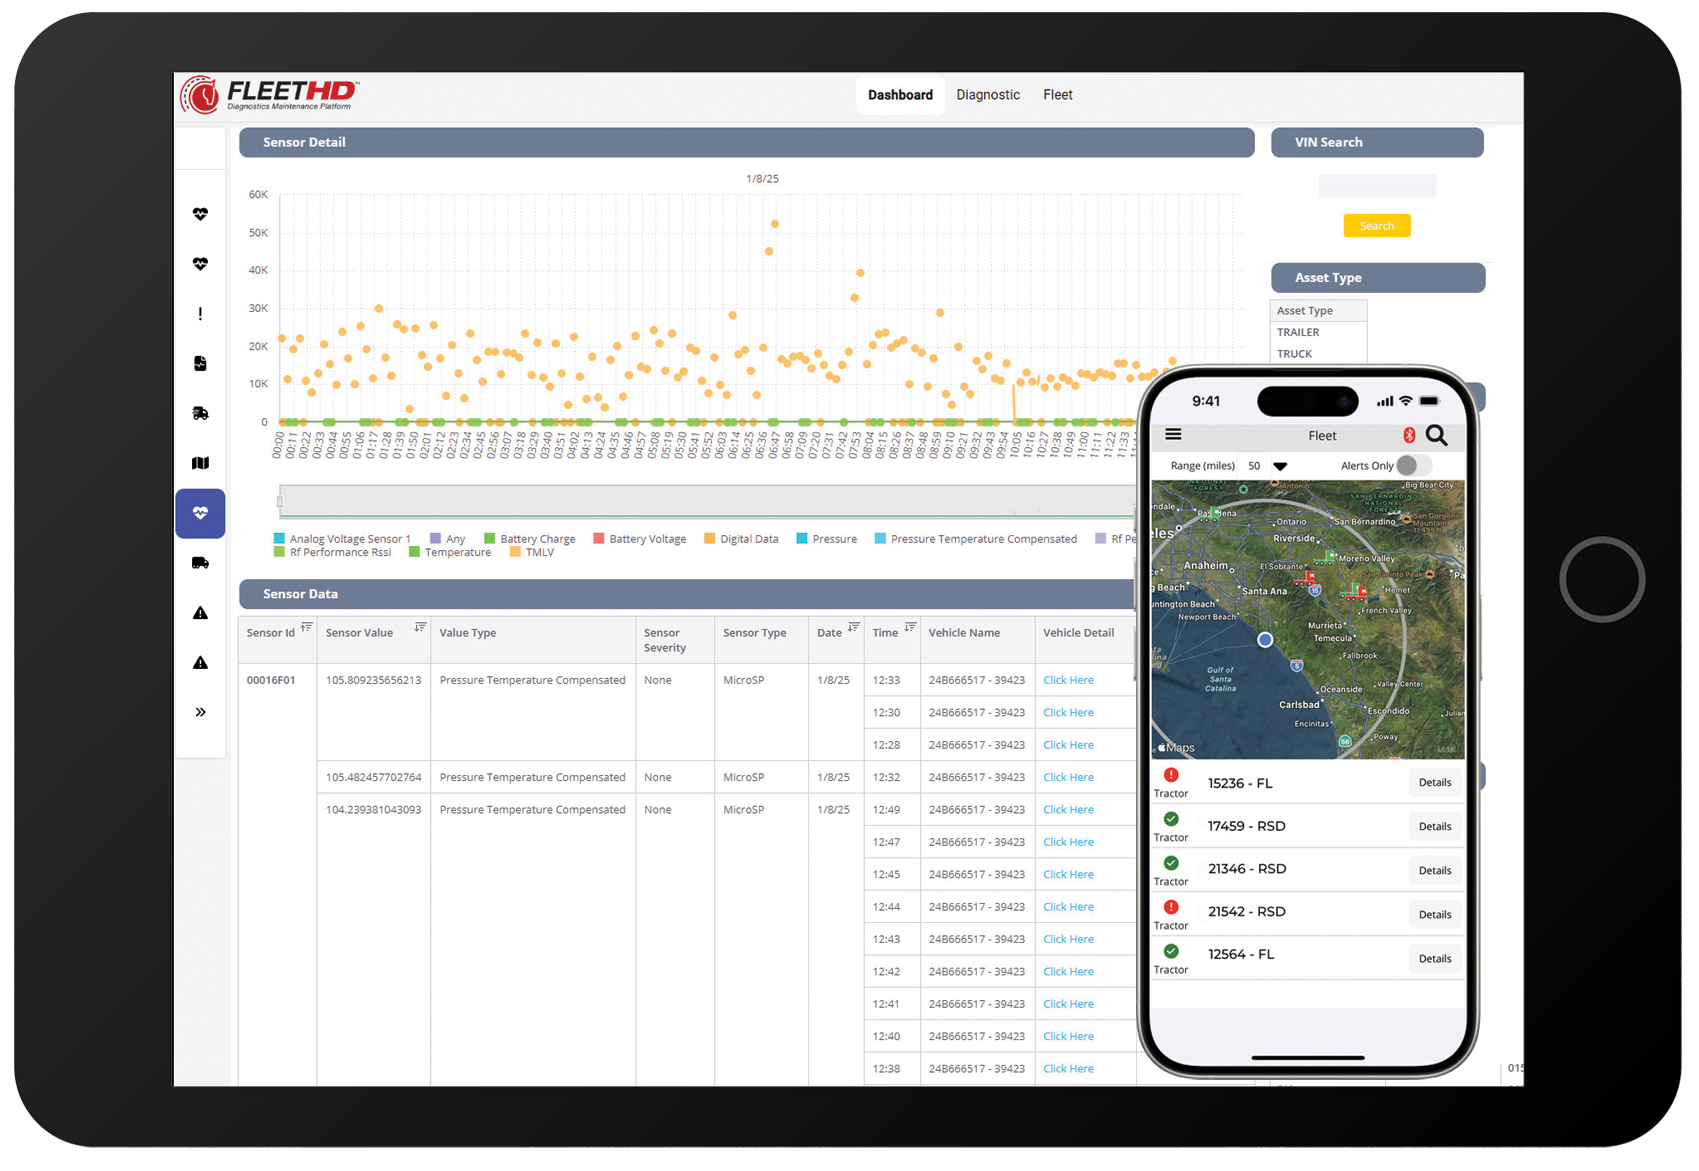Open the document report icon in the sidebar
The height and width of the screenshot is (1171, 1699).
coord(200,364)
